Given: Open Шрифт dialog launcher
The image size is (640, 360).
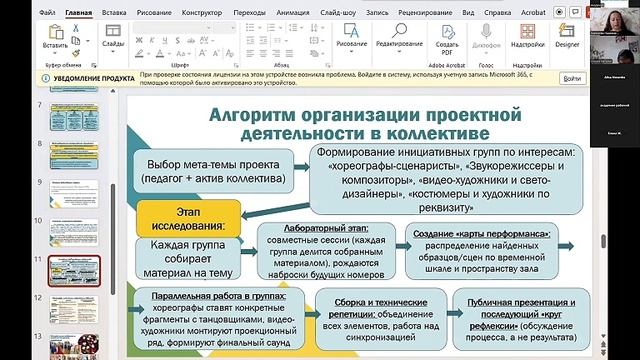Looking at the screenshot, I should click(x=236, y=65).
